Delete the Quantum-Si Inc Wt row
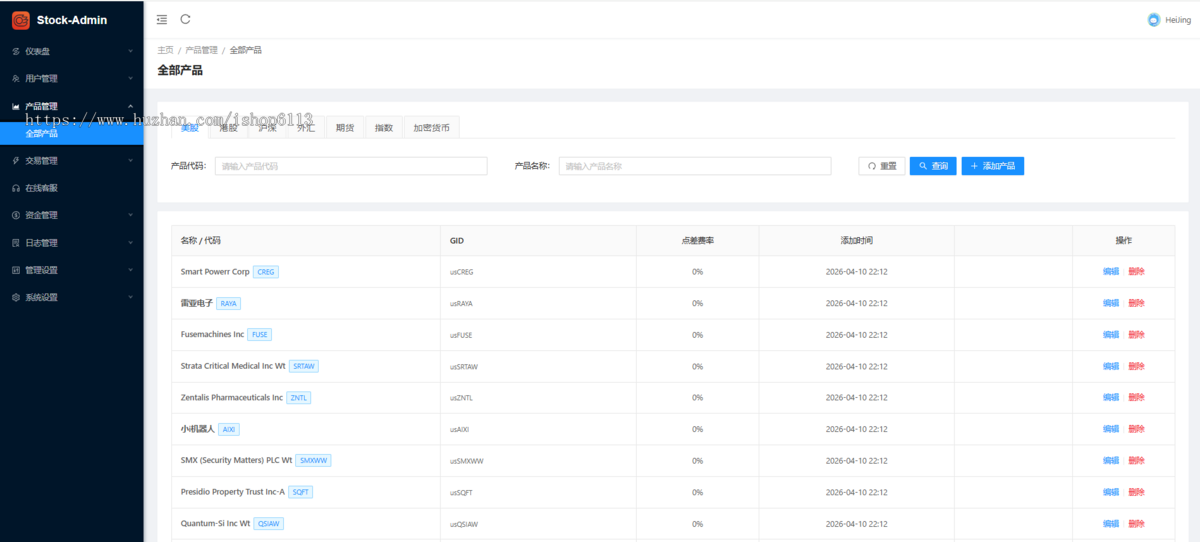 1136,523
